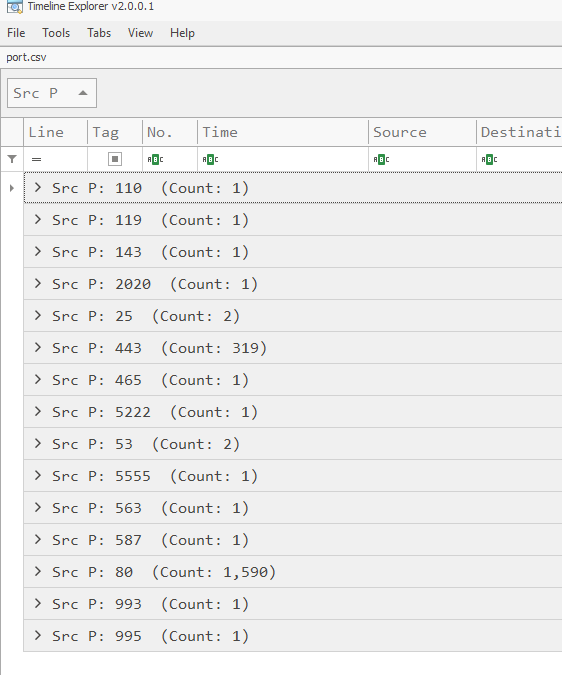Viewport: 562px width, 675px height.
Task: Expand the Src P: 143 group
Action: tap(38, 251)
